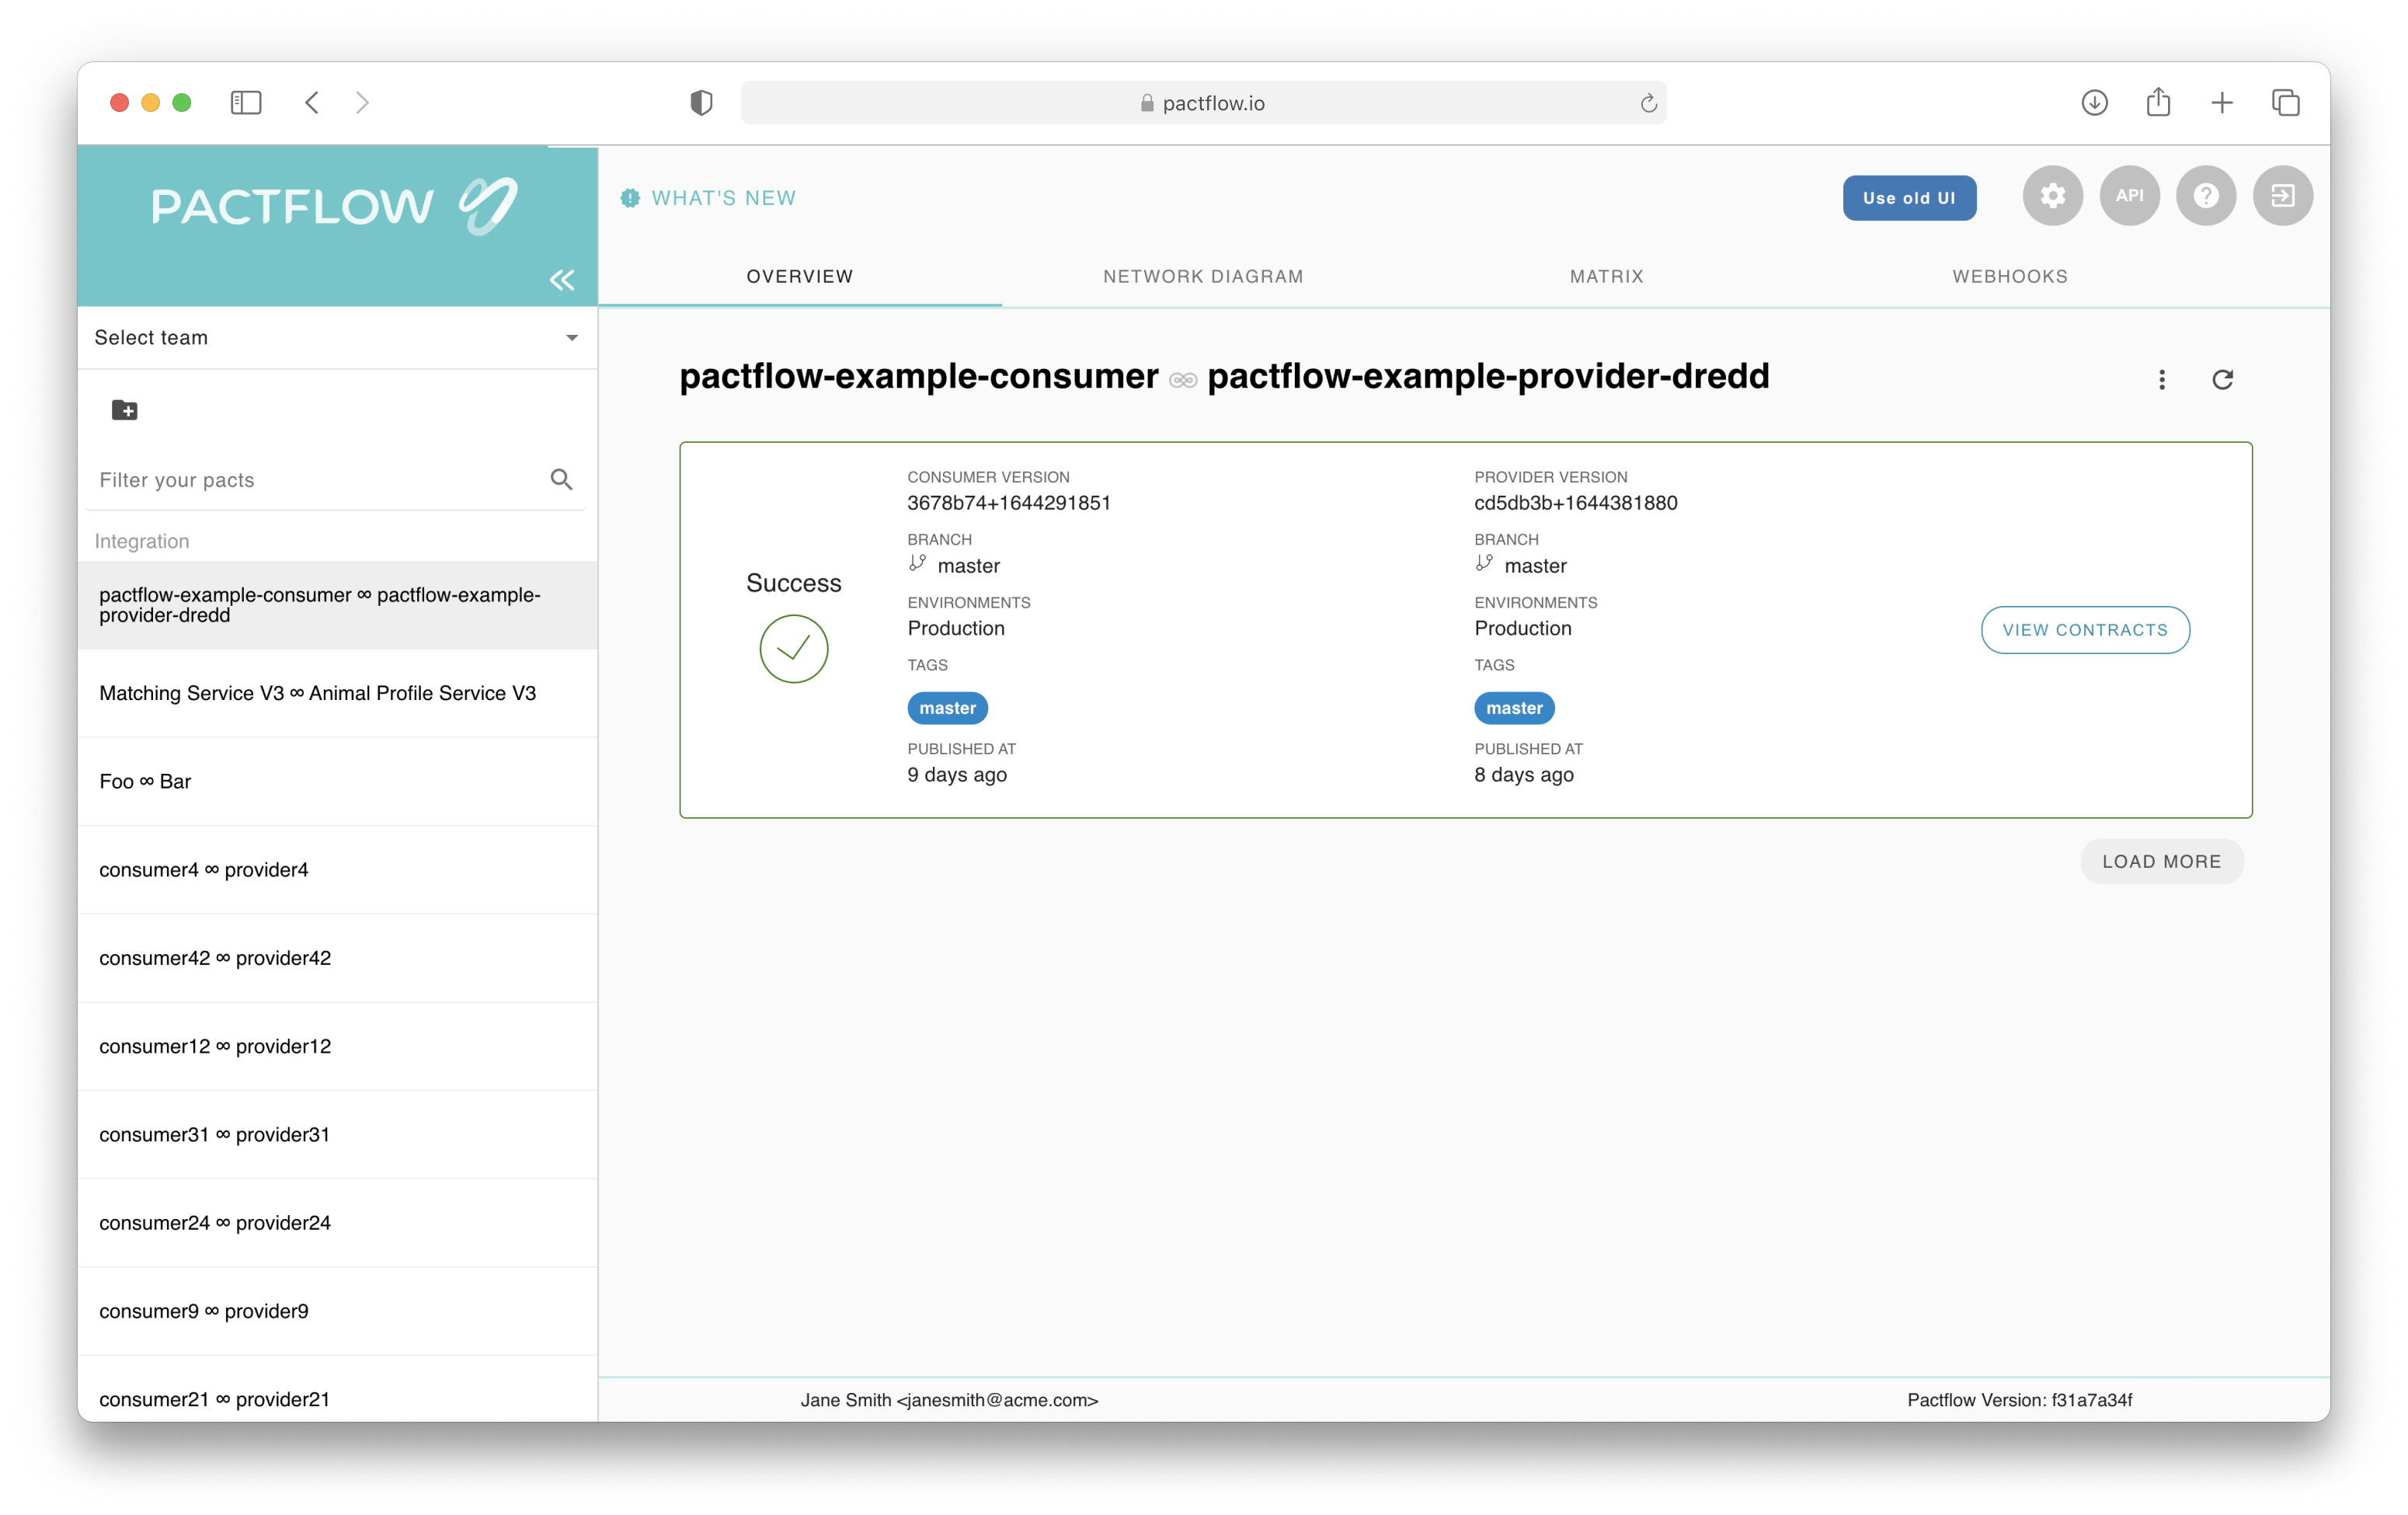Screen dimensions: 2408x1515
Task: Open the Matrix tab
Action: (x=1606, y=277)
